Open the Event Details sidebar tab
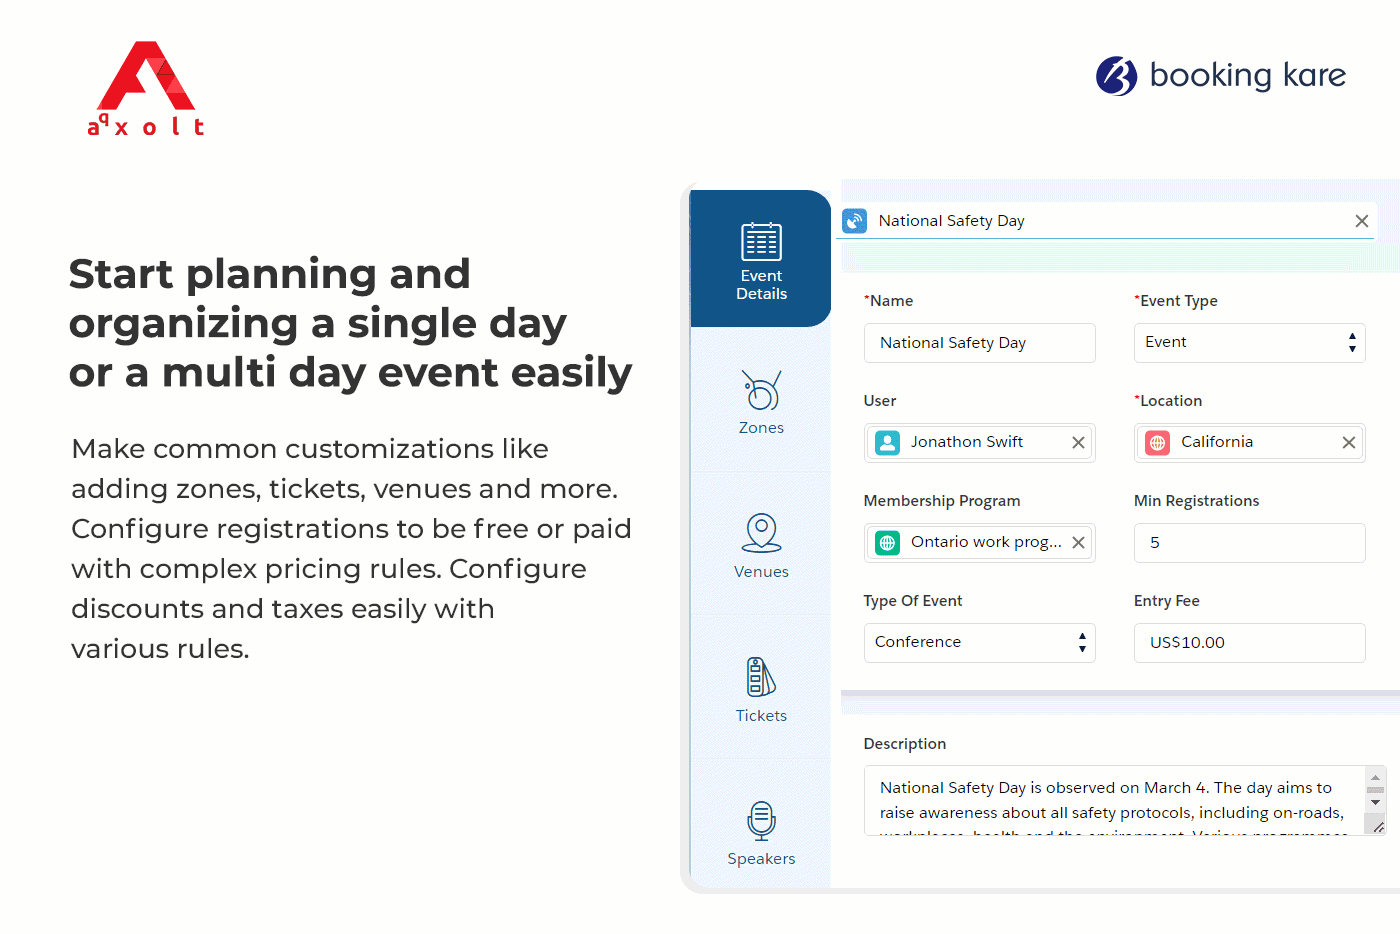This screenshot has height=934, width=1400. tap(760, 259)
